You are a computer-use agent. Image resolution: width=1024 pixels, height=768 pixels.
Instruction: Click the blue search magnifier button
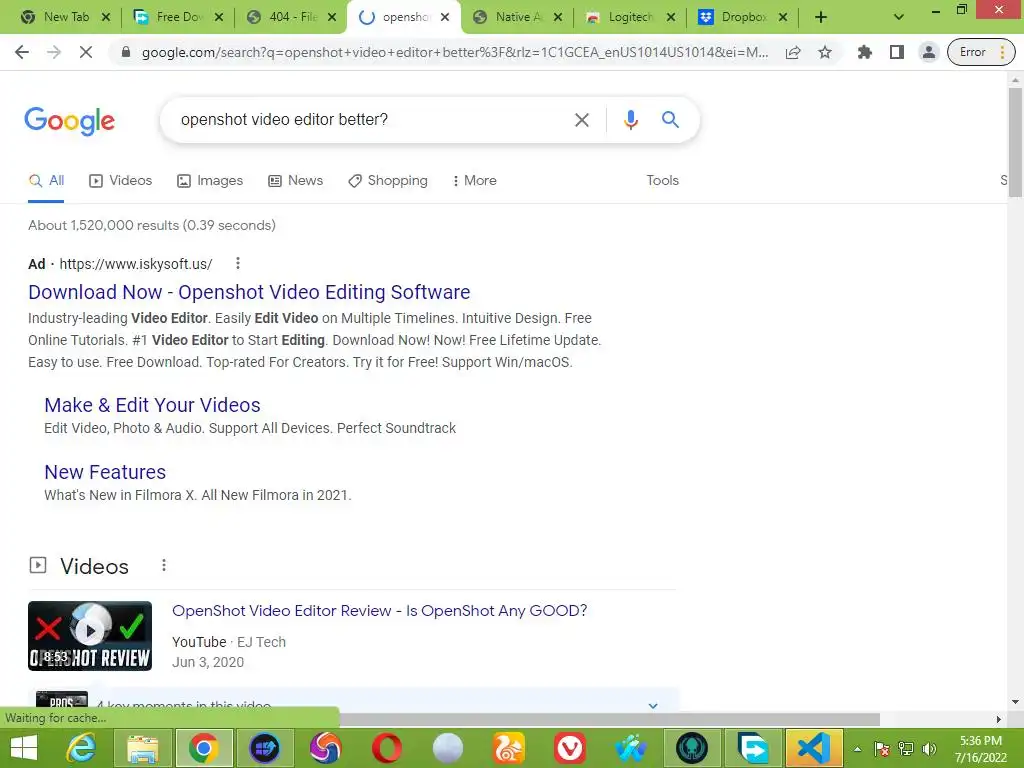[670, 120]
